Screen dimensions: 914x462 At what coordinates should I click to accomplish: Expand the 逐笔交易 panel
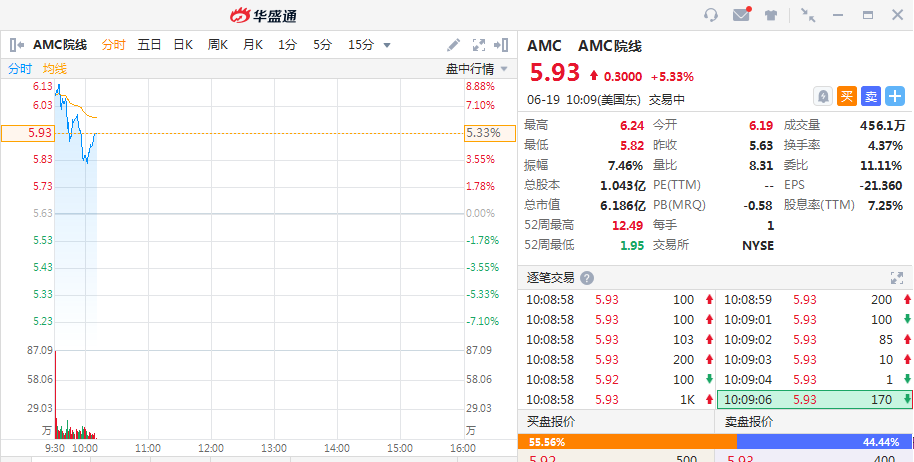pos(896,278)
